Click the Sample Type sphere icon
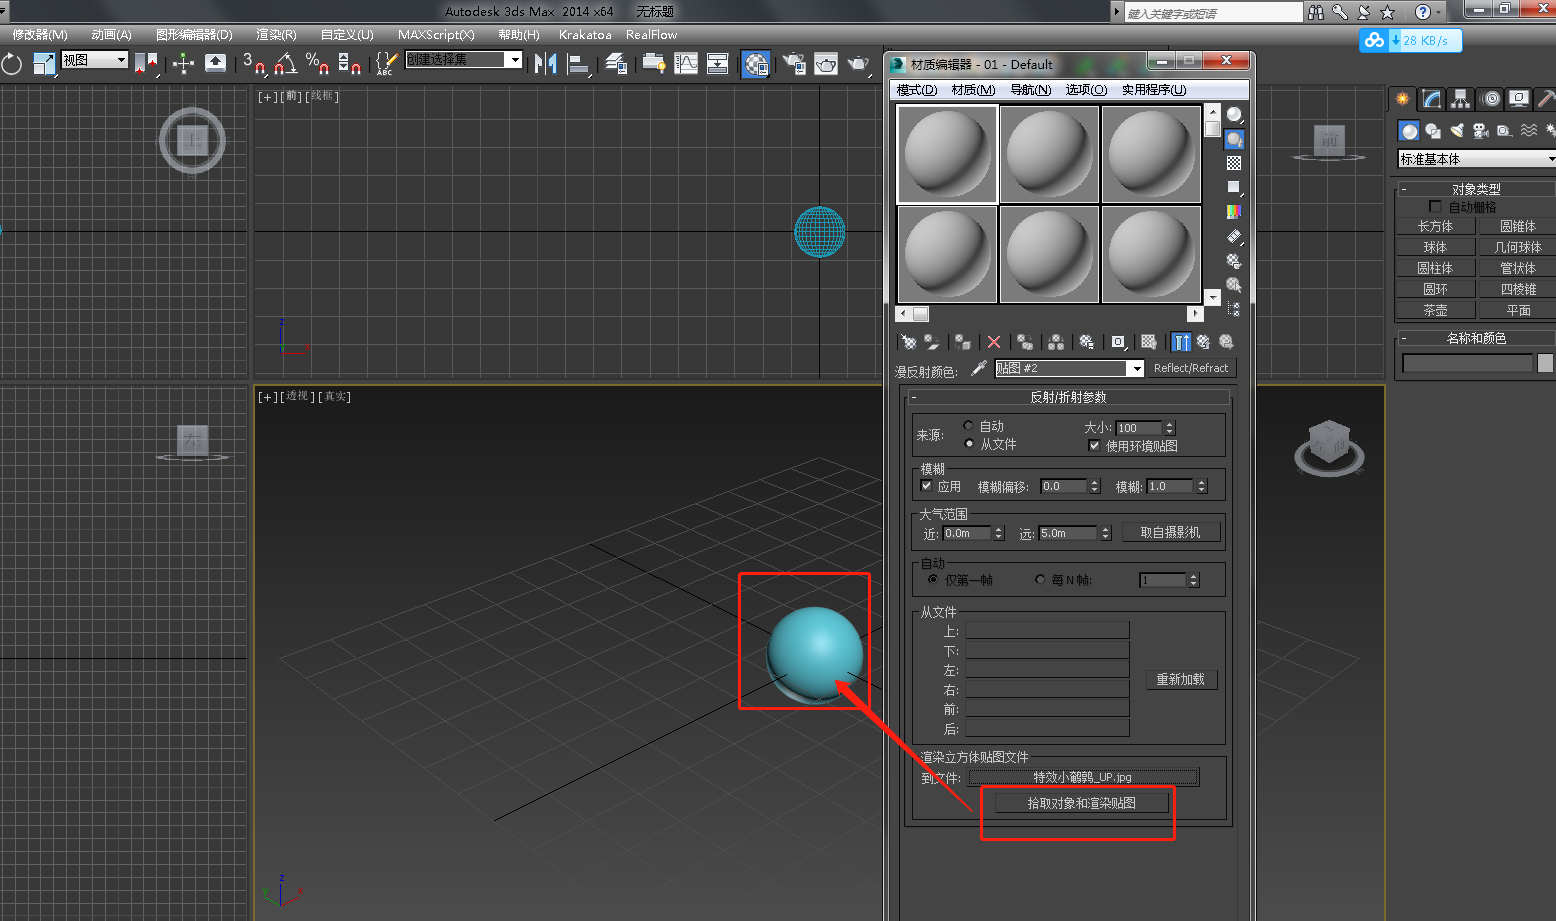The width and height of the screenshot is (1556, 921). (x=1234, y=115)
